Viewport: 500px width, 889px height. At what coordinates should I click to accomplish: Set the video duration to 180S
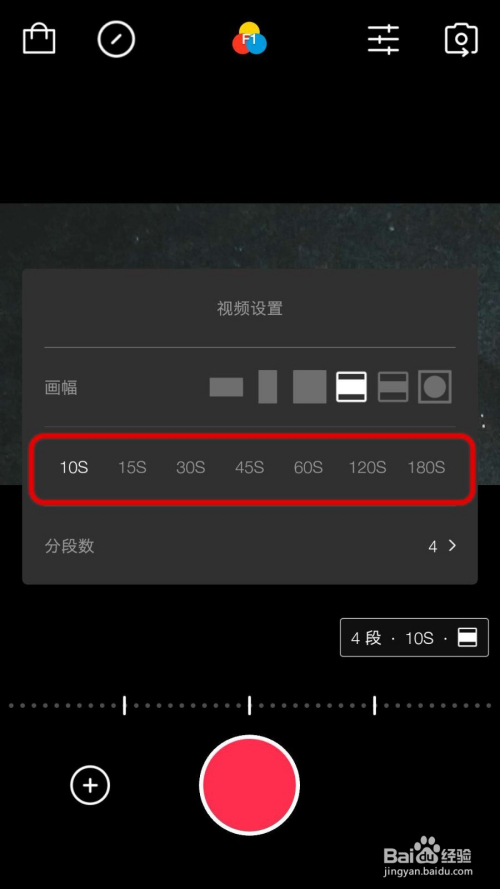point(426,468)
